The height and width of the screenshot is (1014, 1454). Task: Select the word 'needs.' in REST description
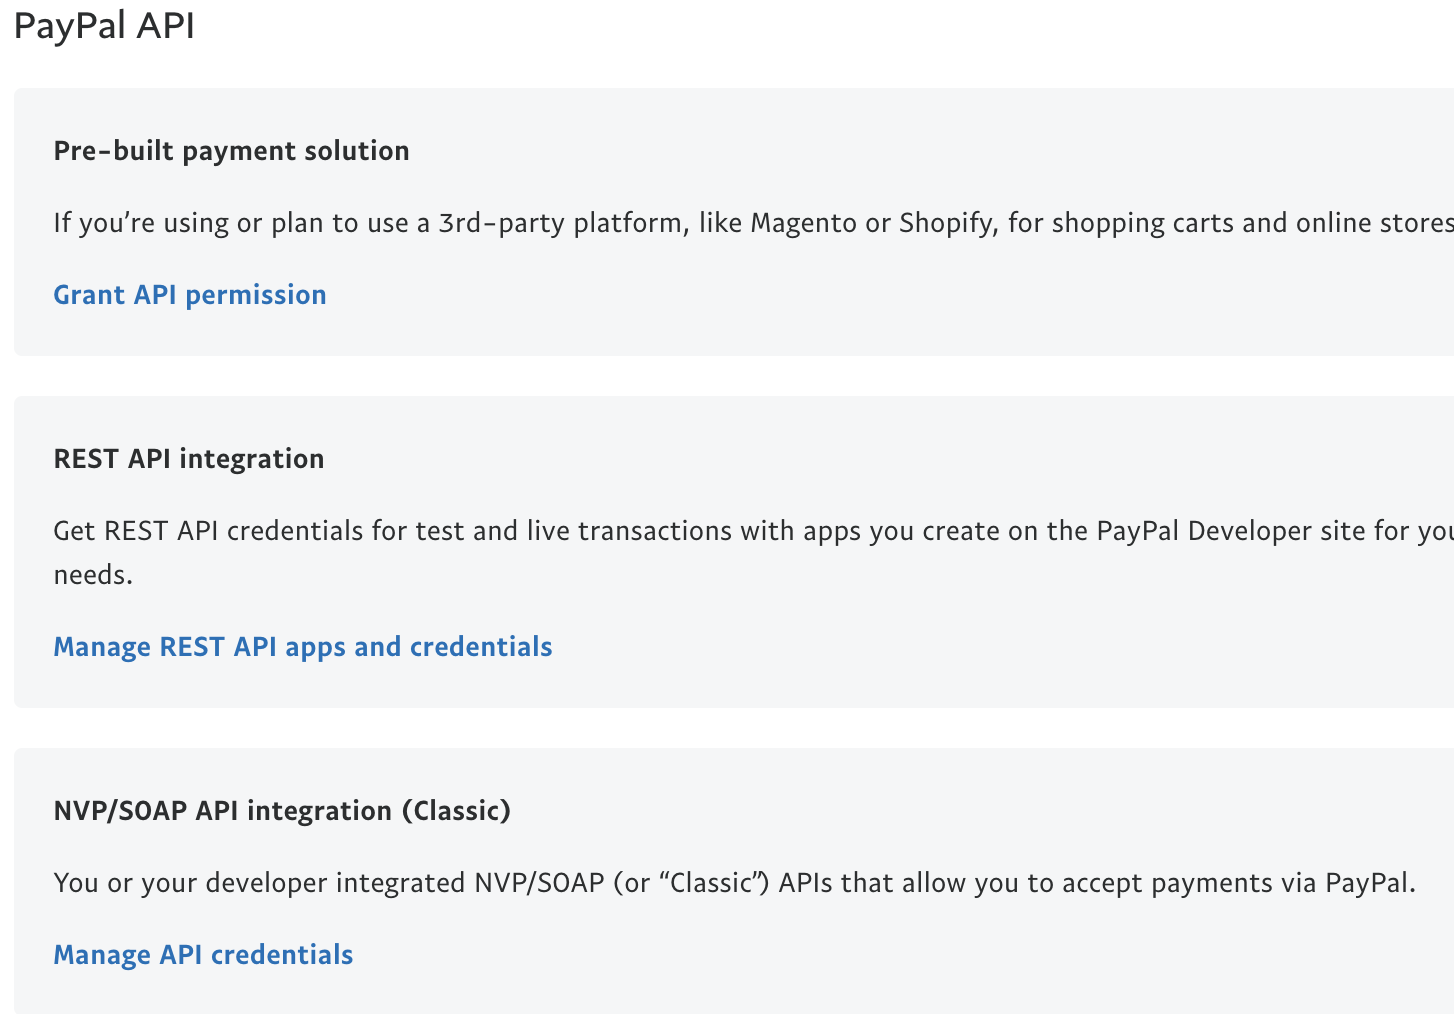point(93,575)
